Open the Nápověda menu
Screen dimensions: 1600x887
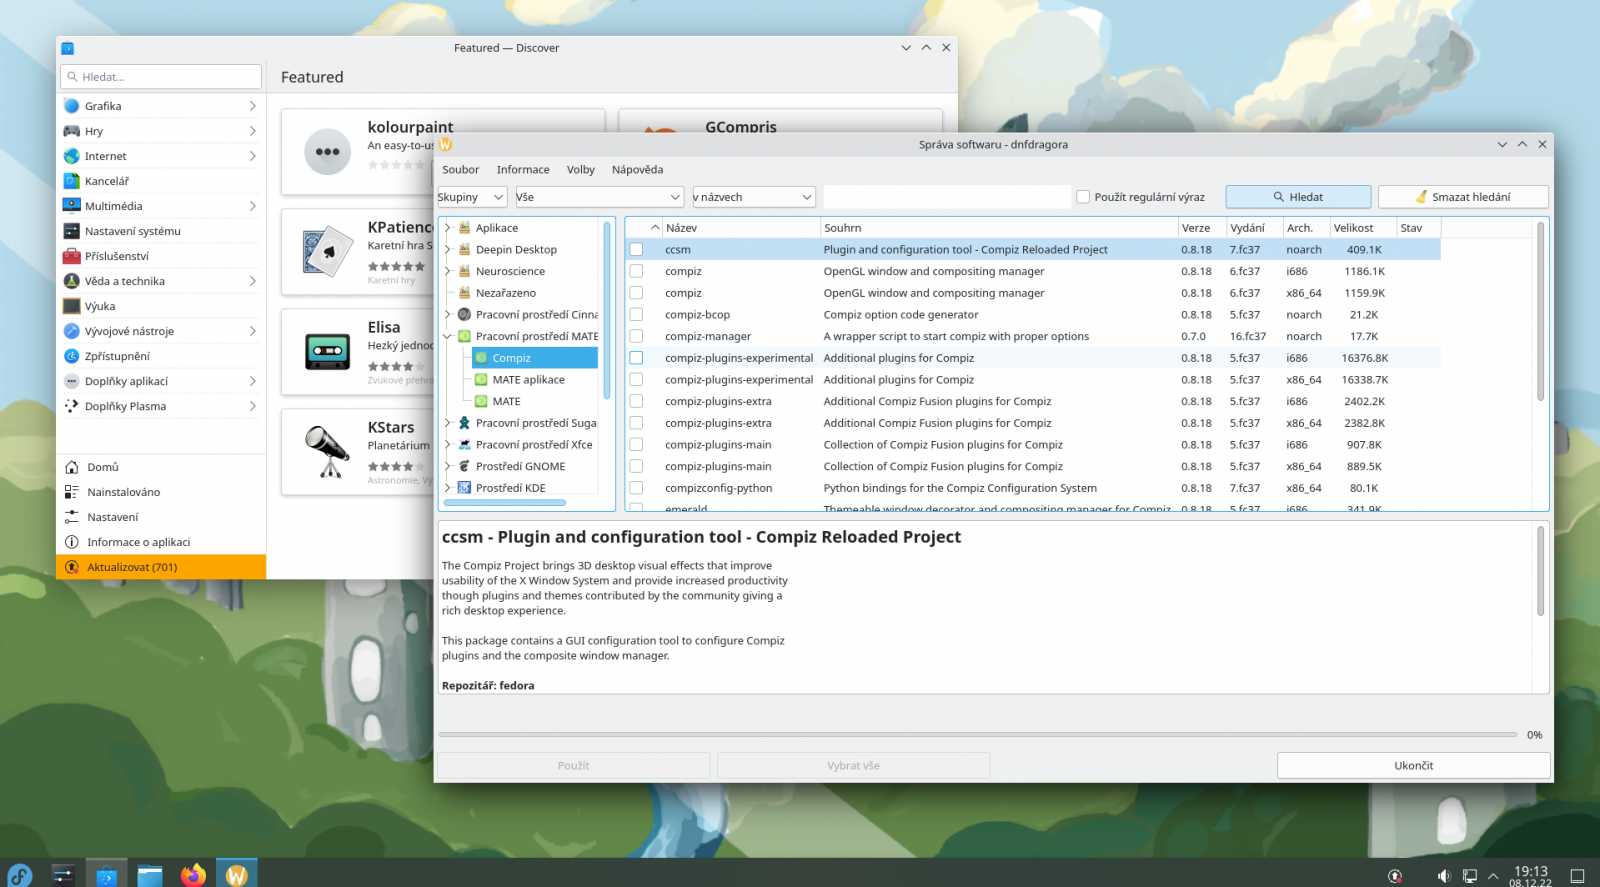[x=637, y=170]
